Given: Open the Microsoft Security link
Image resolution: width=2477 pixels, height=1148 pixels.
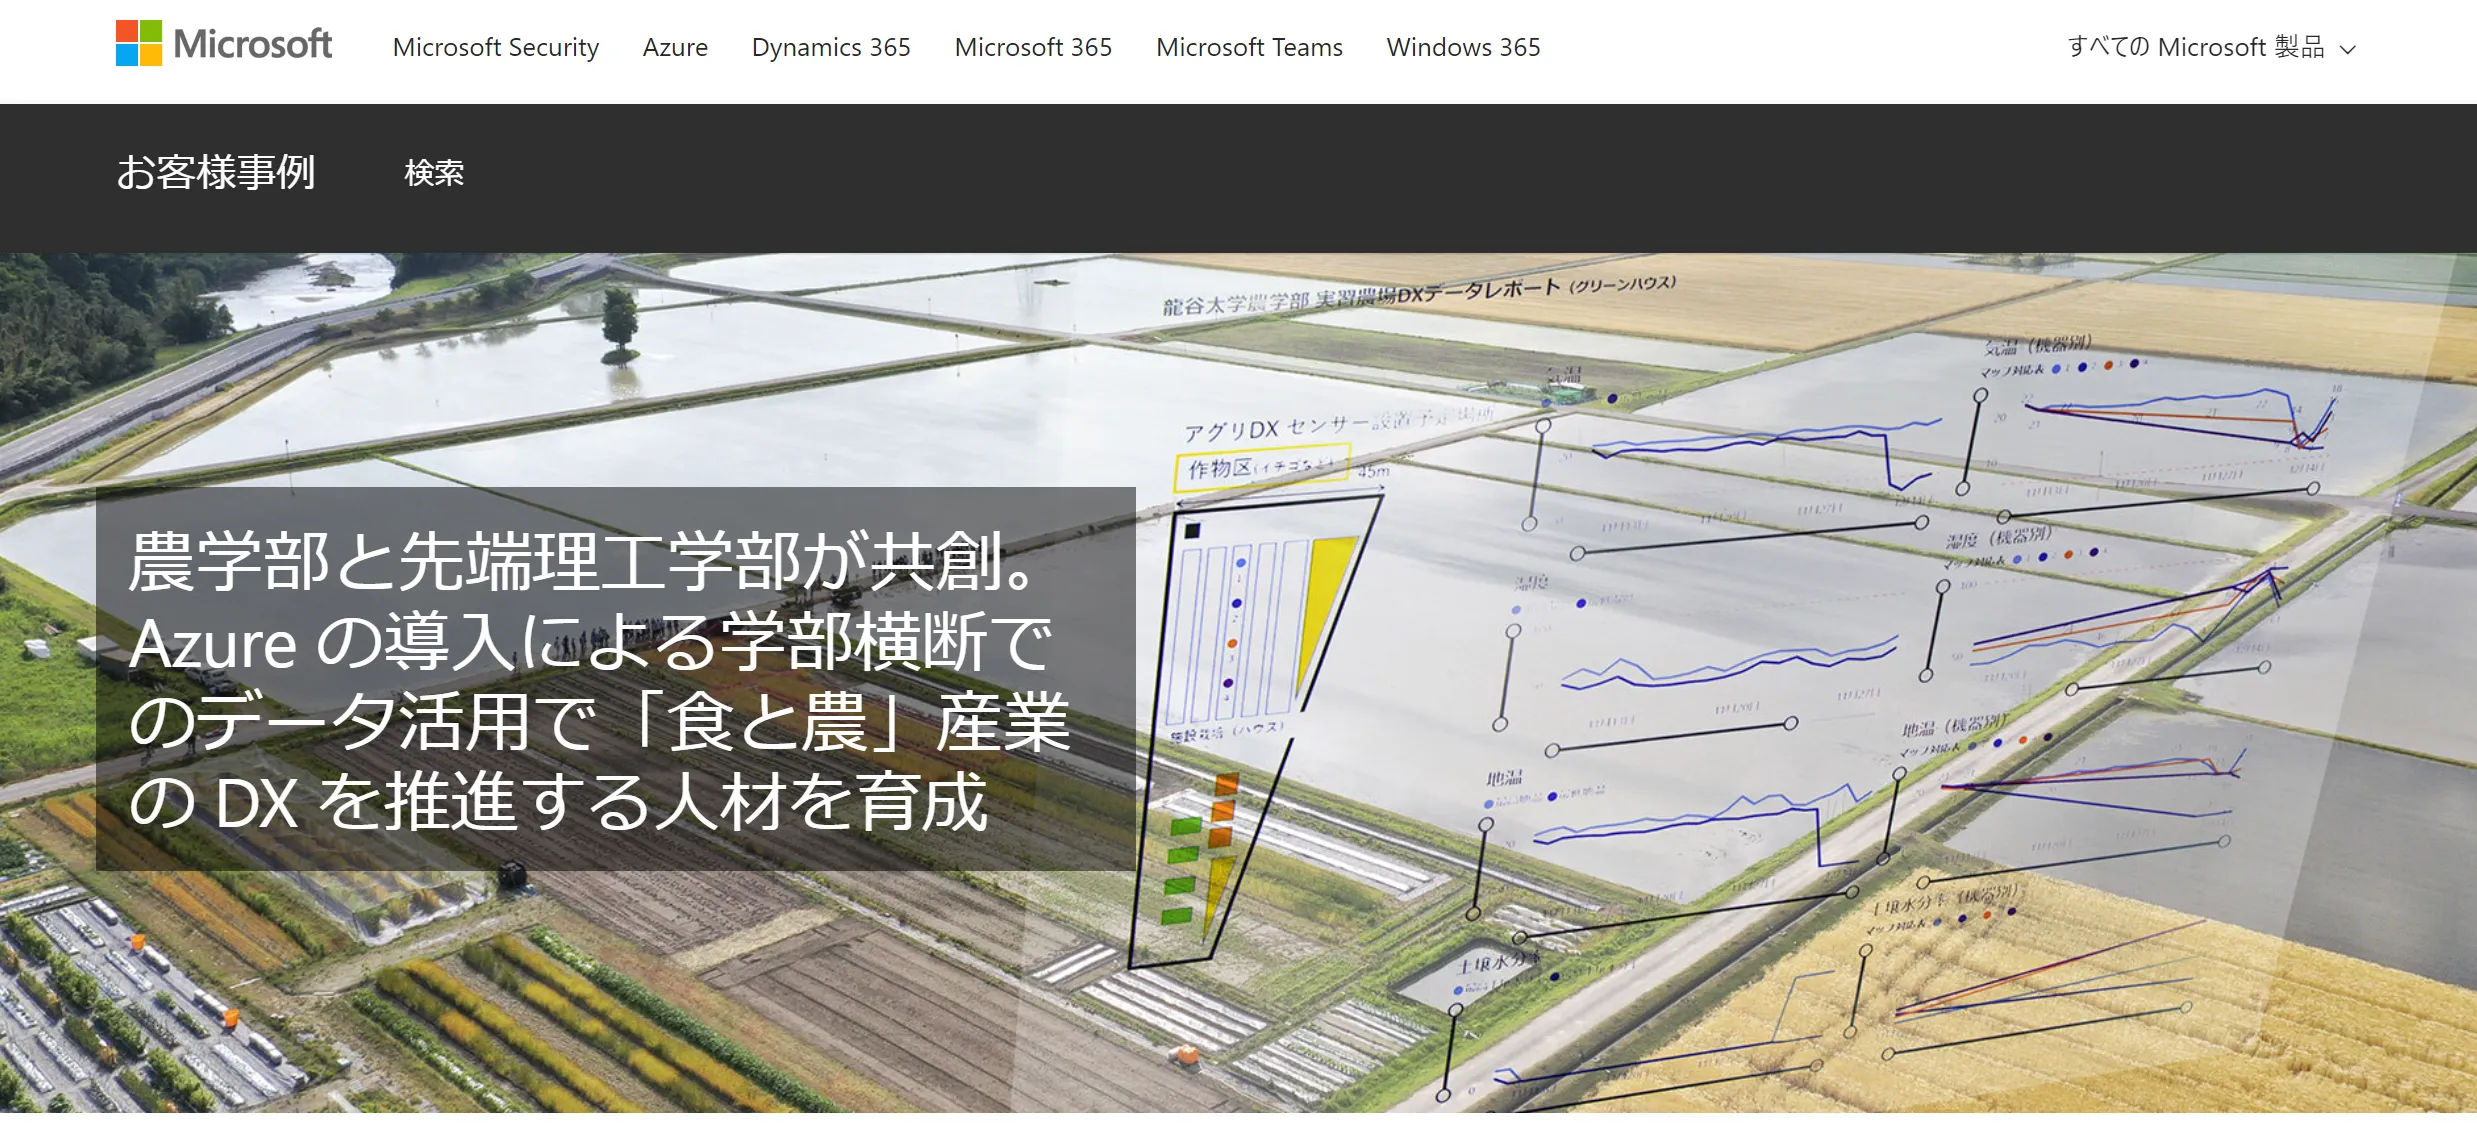Looking at the screenshot, I should click(495, 47).
